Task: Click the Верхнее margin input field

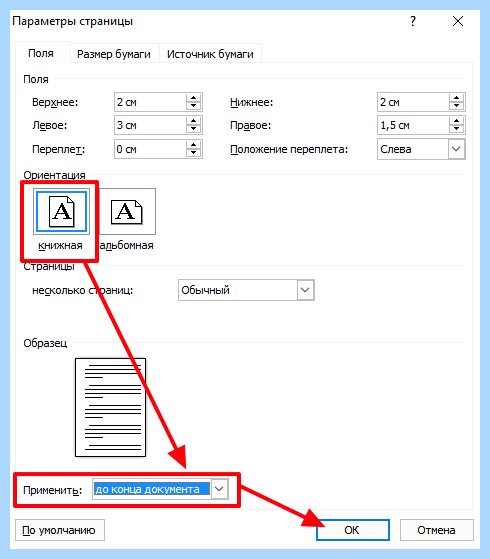Action: coord(150,102)
